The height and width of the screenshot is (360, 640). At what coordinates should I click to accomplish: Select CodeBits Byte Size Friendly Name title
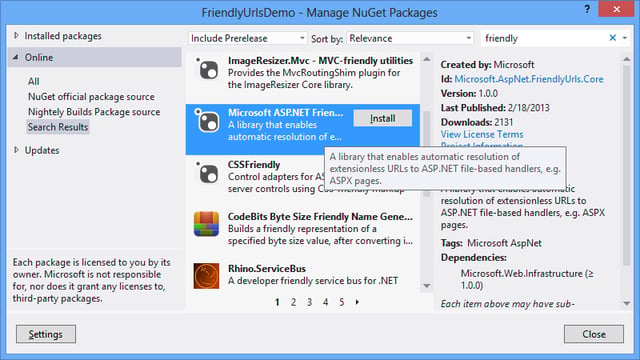320,217
